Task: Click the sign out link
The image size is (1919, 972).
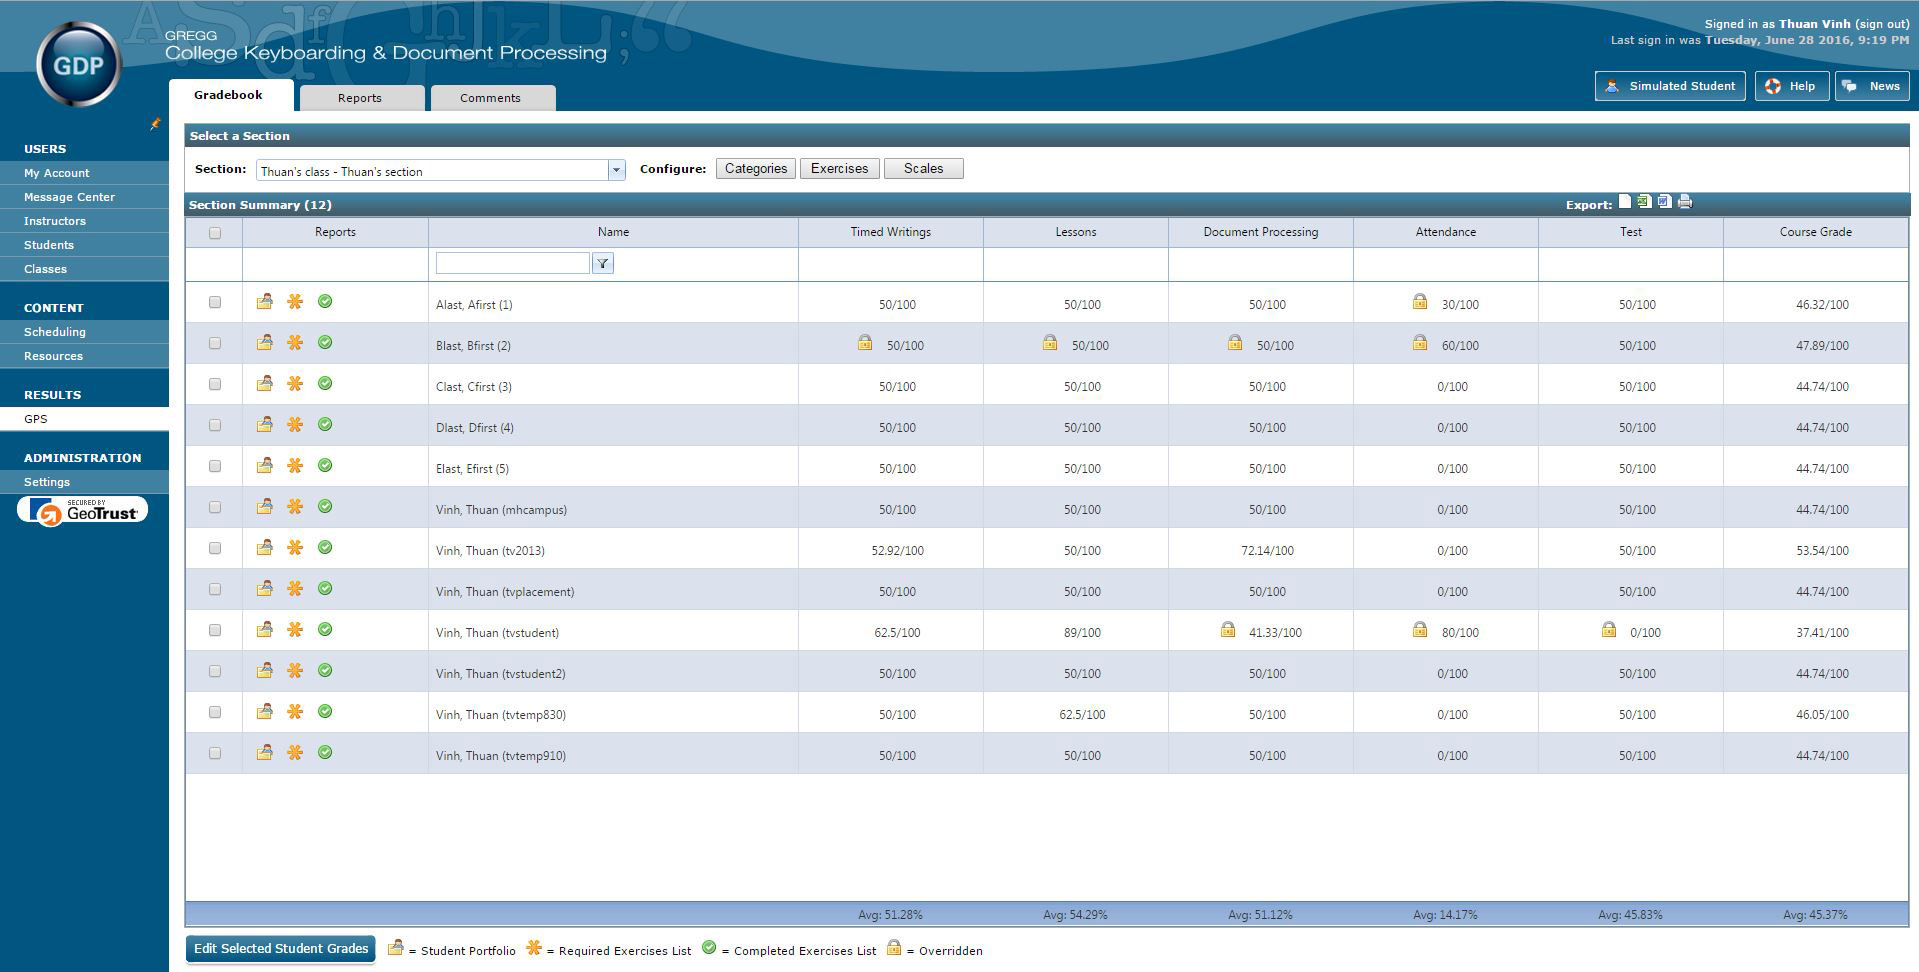Action: (1881, 24)
